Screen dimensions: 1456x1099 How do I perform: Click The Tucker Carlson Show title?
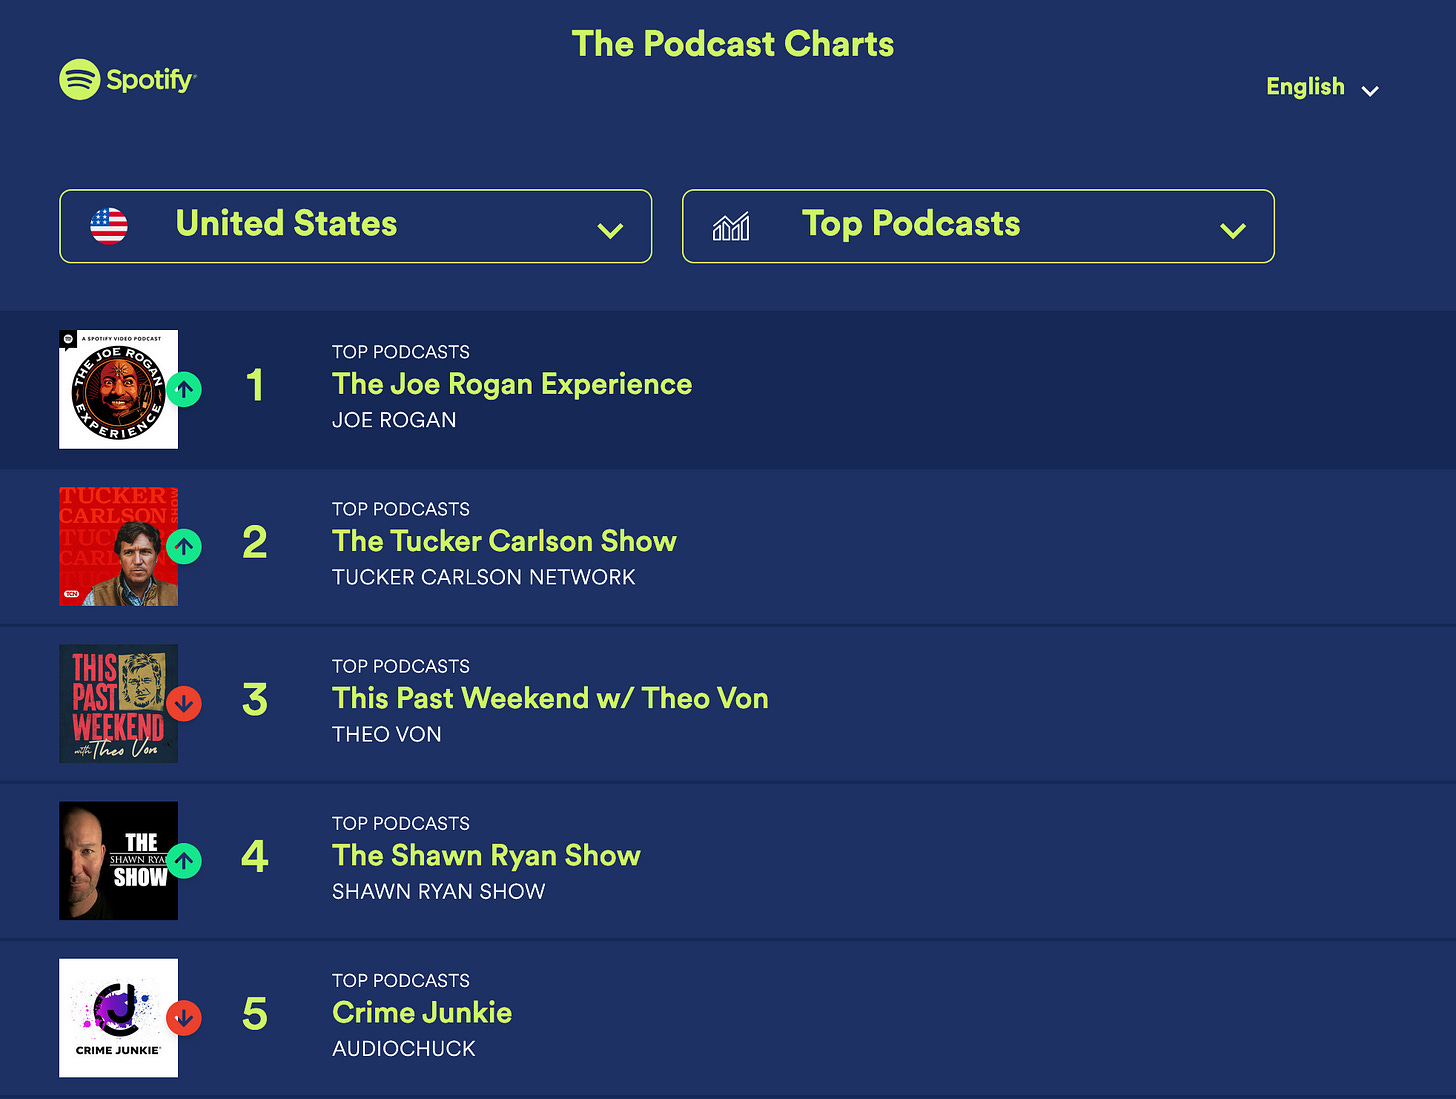tap(504, 541)
